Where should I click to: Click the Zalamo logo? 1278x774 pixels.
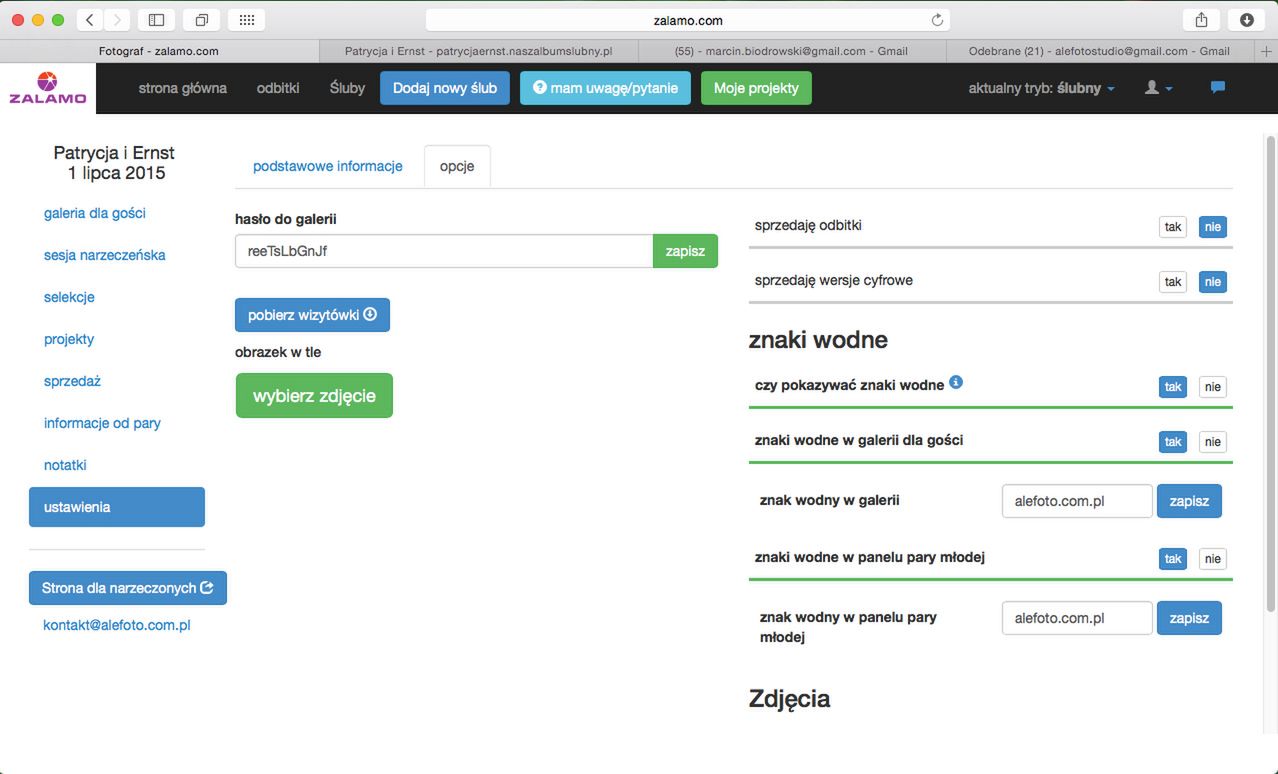click(x=48, y=88)
